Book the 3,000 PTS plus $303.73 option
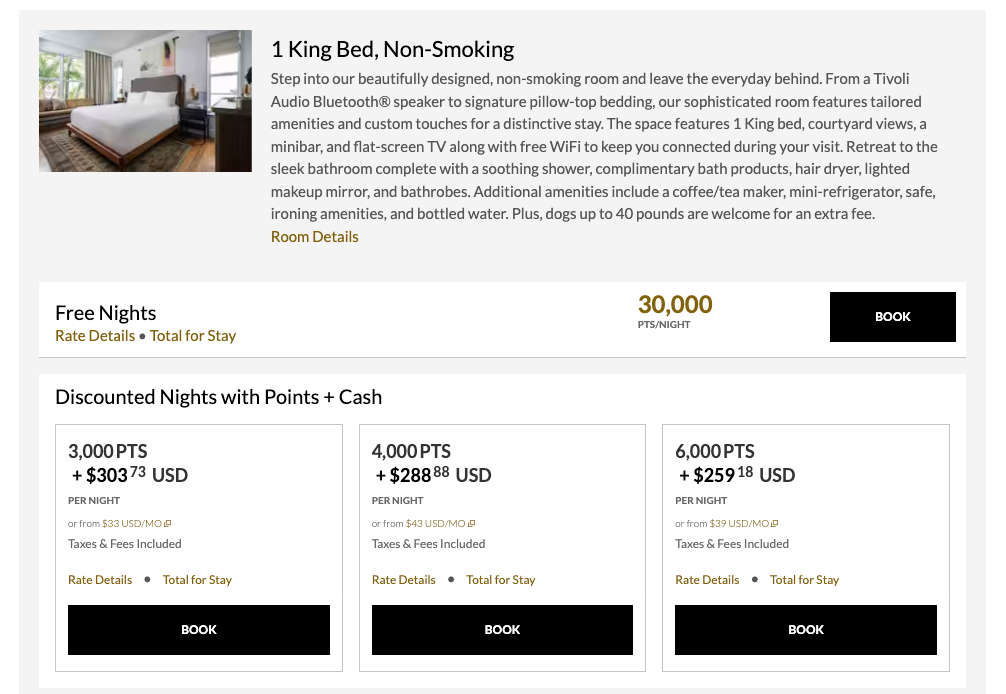Screen dimensions: 1006x694 point(198,630)
